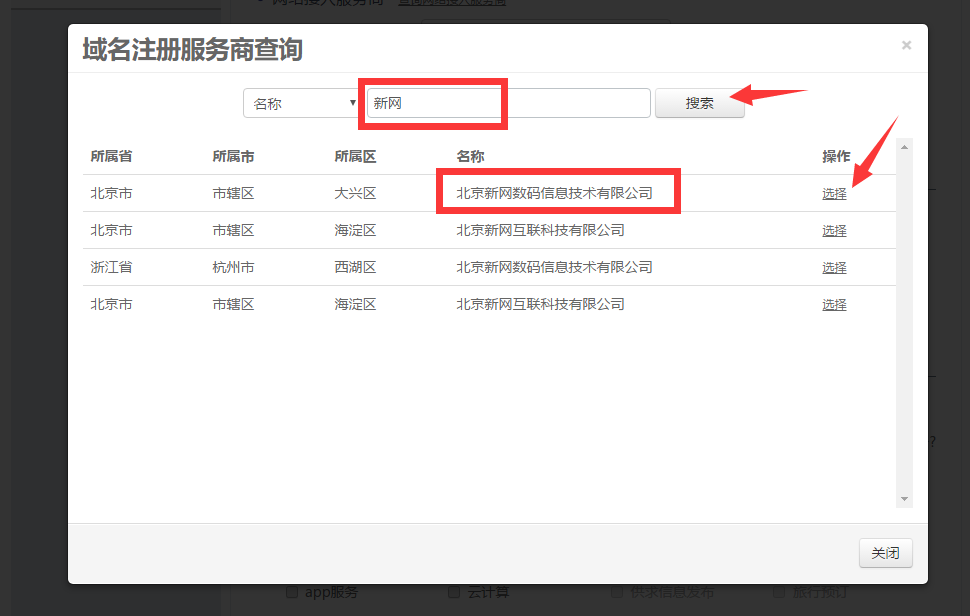Select the 浙江省 cell
Screen dimensions: 970x616
tap(111, 268)
